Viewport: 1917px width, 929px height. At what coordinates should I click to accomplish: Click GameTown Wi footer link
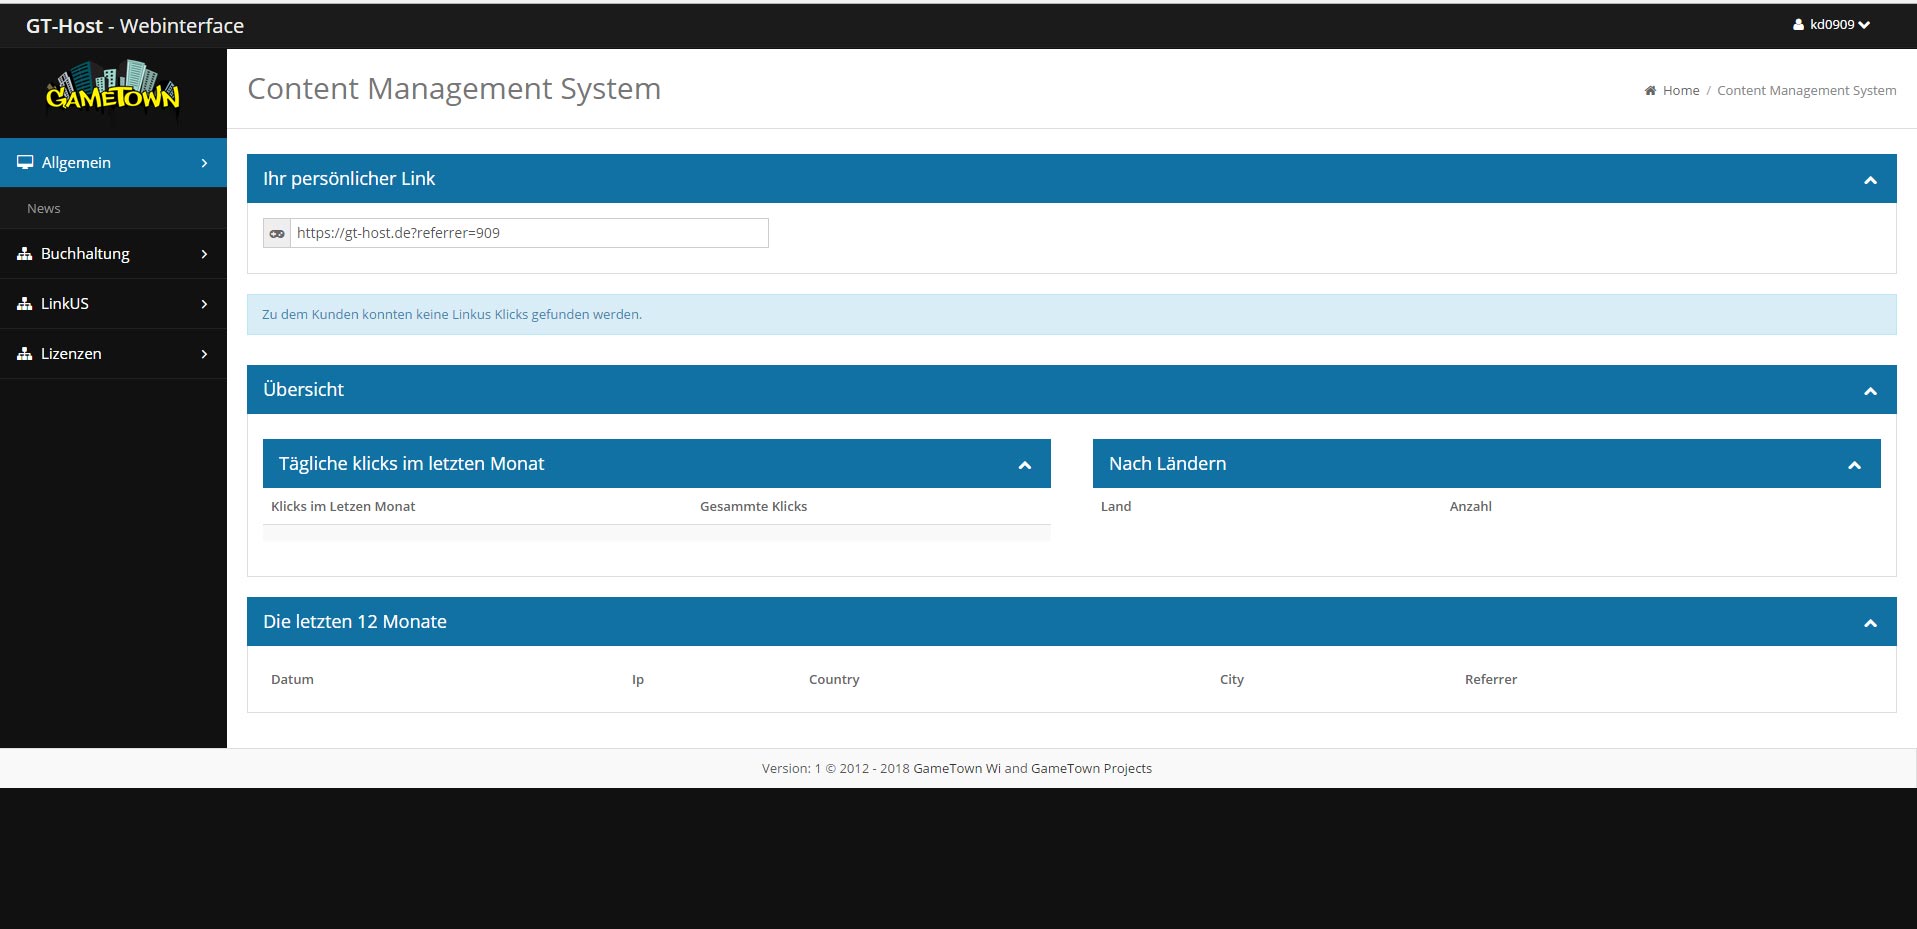click(957, 768)
